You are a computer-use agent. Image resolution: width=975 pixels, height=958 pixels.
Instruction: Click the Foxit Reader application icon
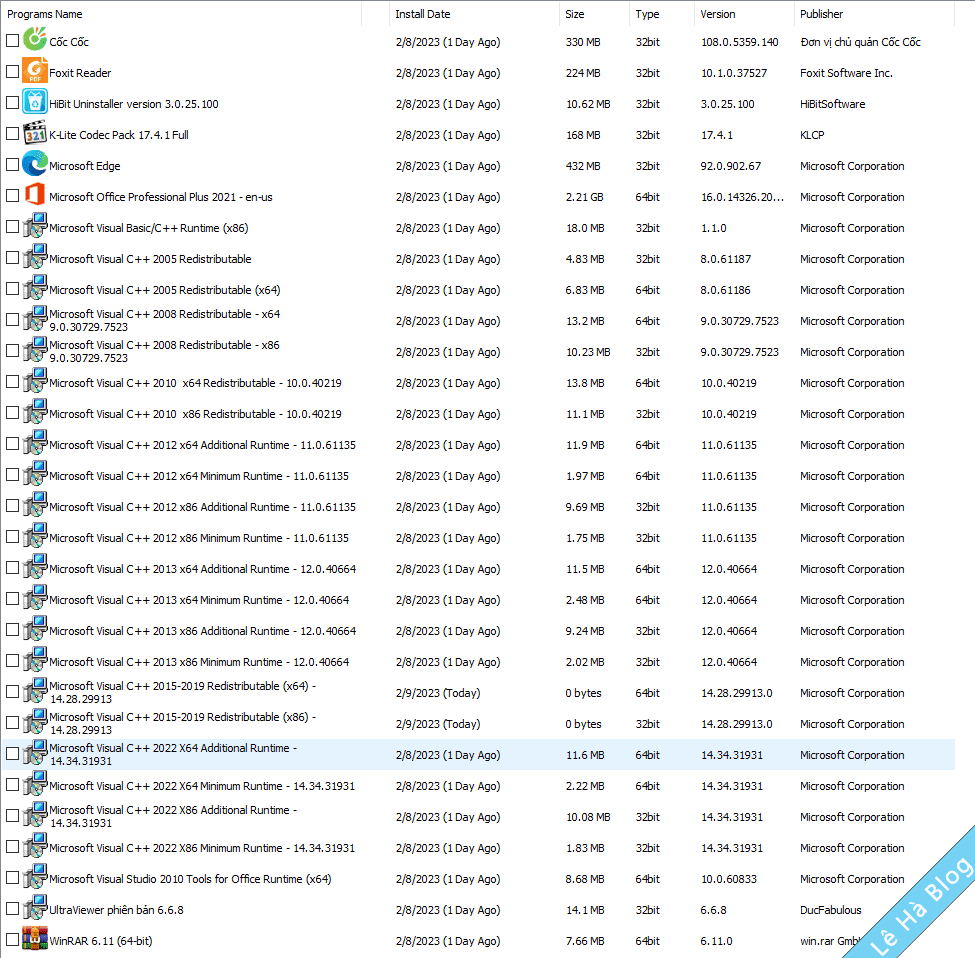(34, 72)
